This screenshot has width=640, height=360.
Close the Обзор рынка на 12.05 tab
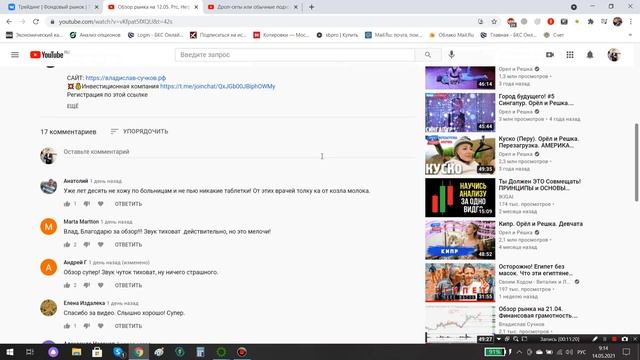[x=196, y=7]
